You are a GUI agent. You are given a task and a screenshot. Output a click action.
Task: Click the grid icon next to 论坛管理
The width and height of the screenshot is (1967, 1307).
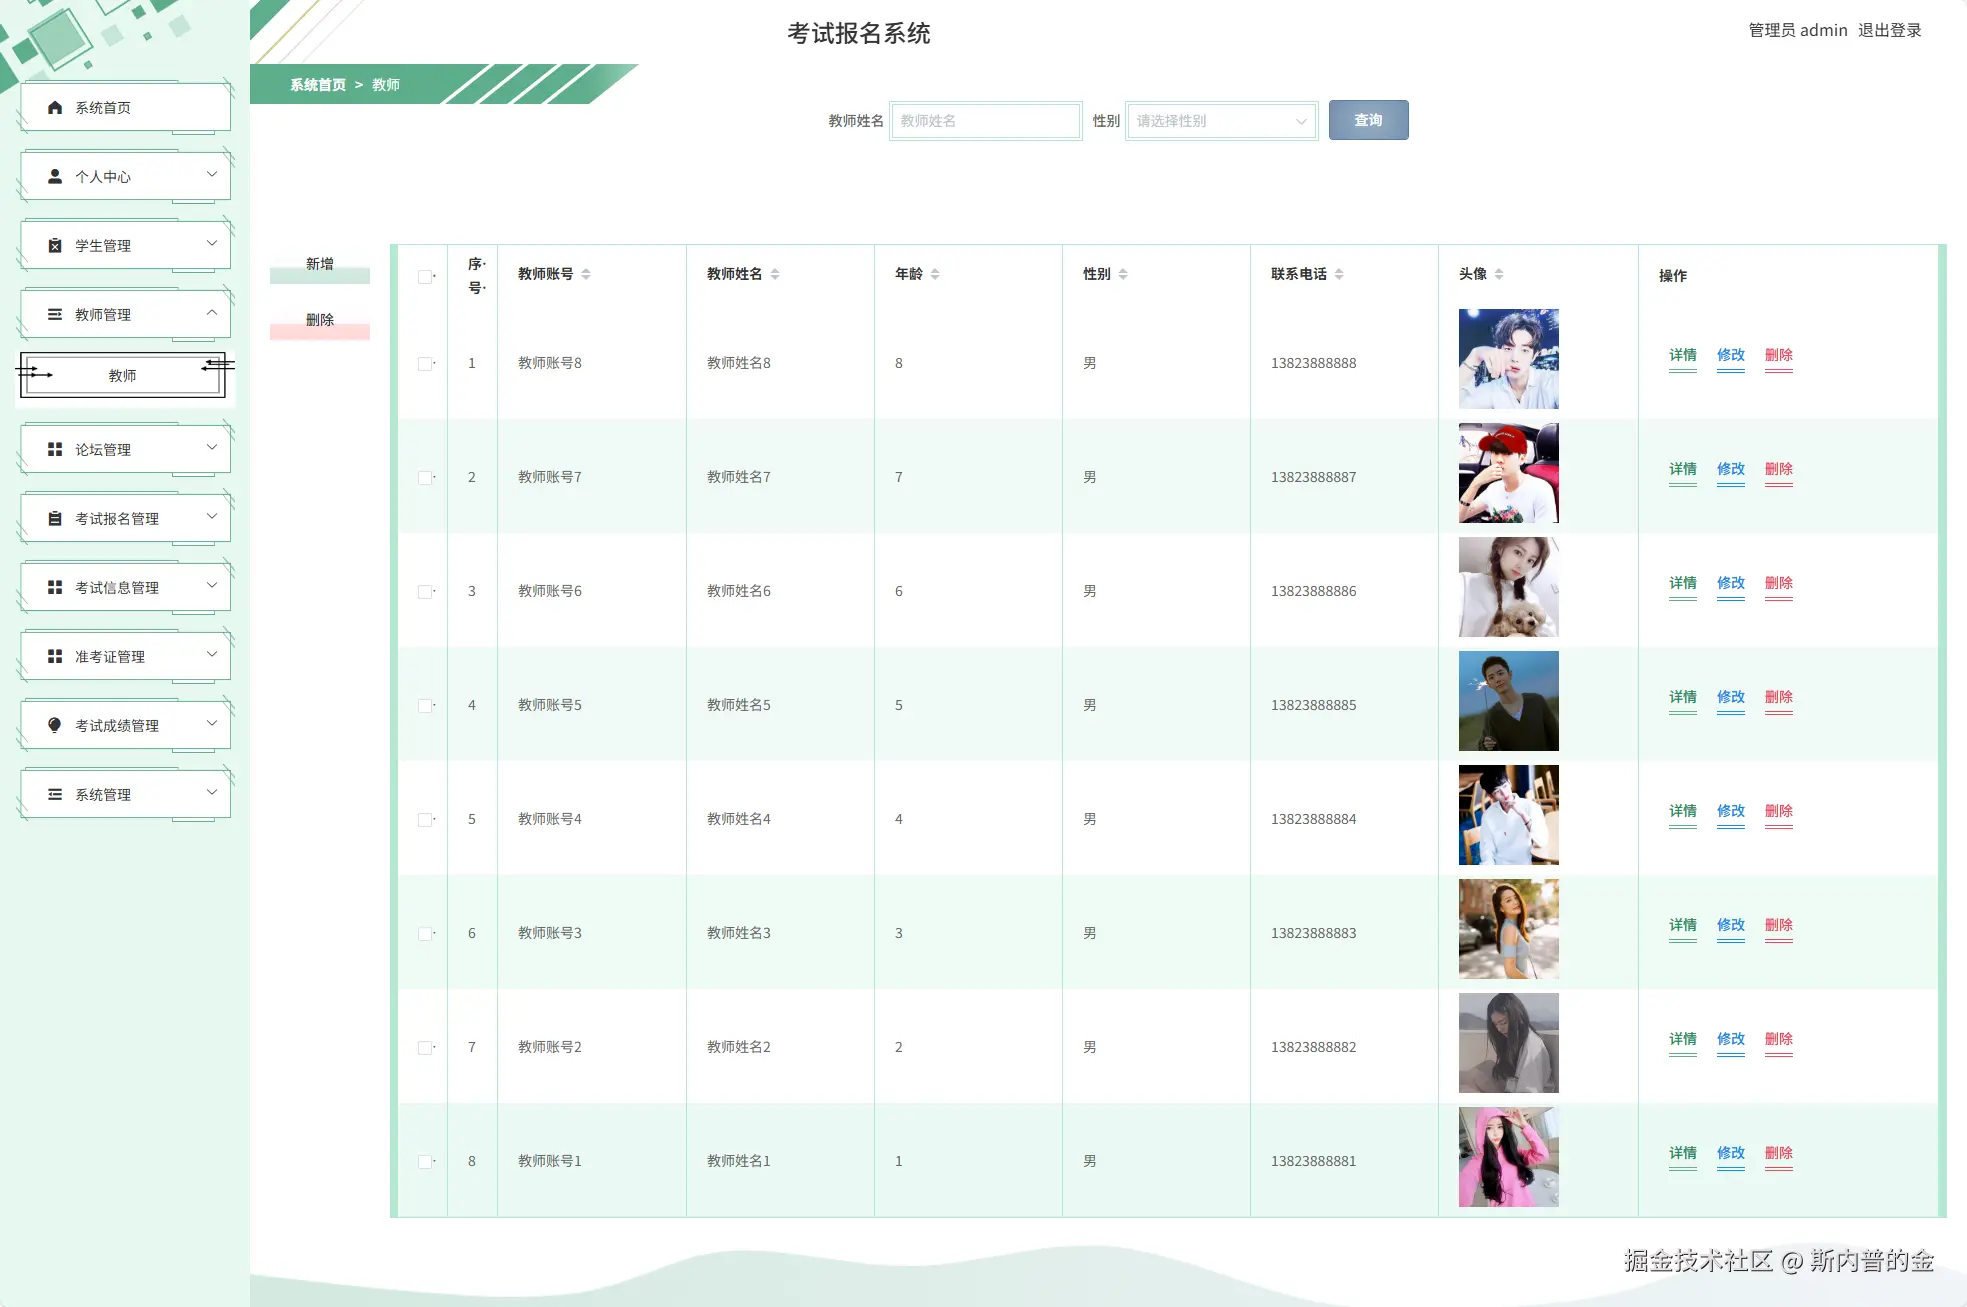55,449
